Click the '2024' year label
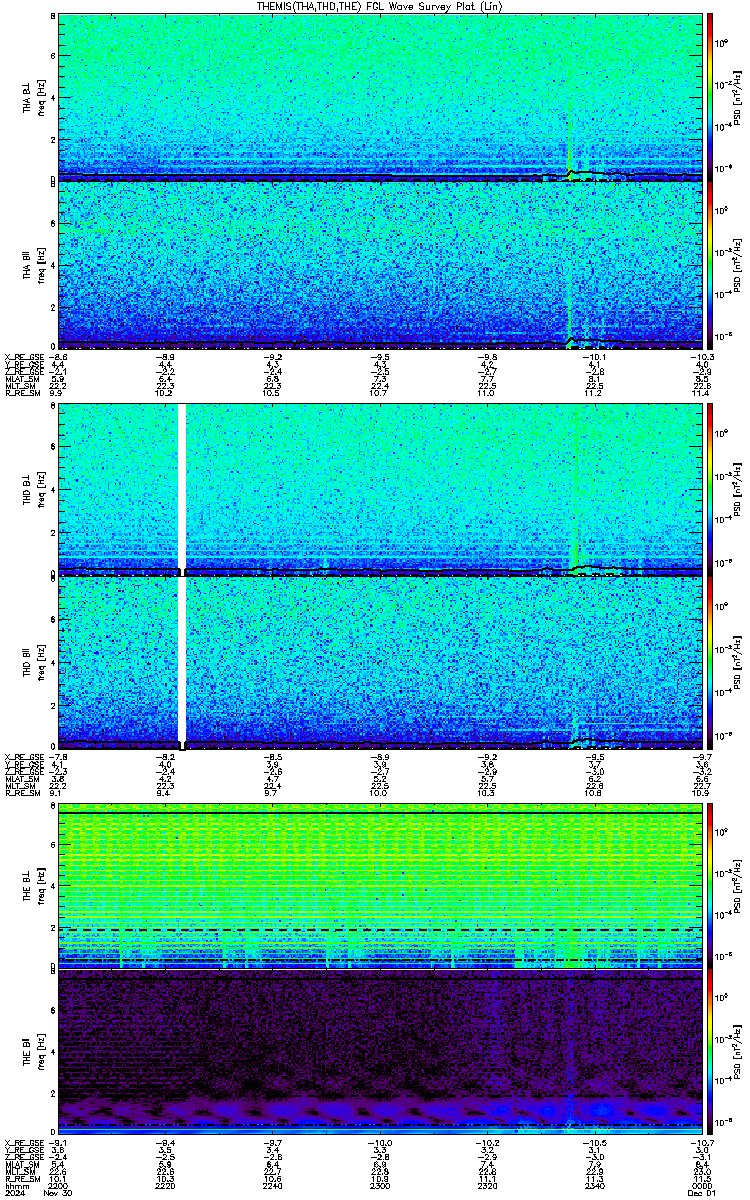Screen dimensions: 750x1200 pyautogui.click(x=15, y=1193)
